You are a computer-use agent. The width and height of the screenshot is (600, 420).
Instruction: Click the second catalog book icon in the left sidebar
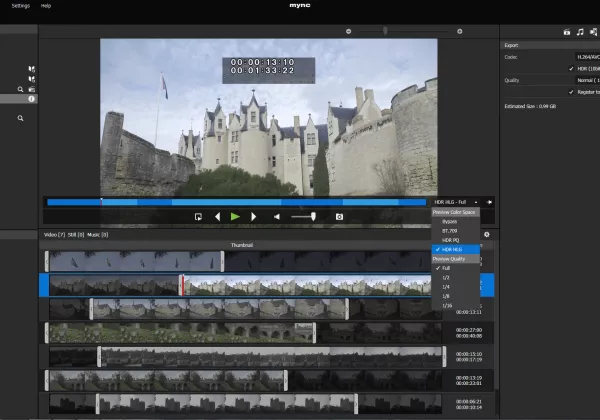pyautogui.click(x=32, y=79)
